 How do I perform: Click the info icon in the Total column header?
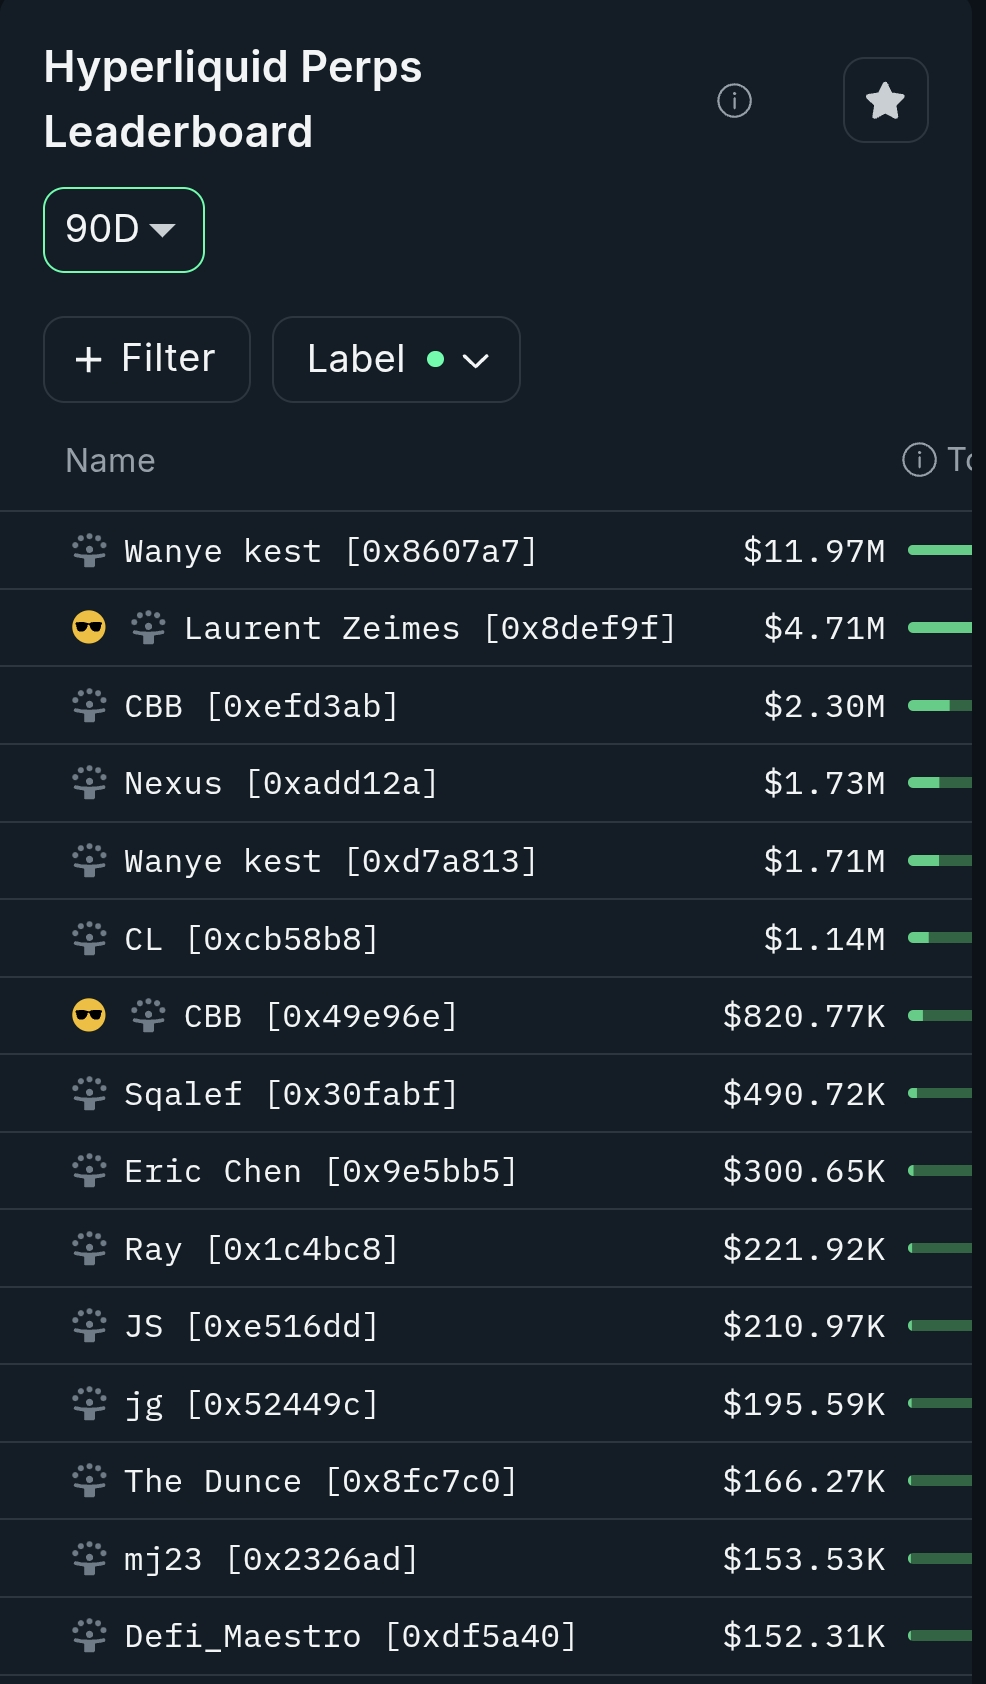click(919, 460)
